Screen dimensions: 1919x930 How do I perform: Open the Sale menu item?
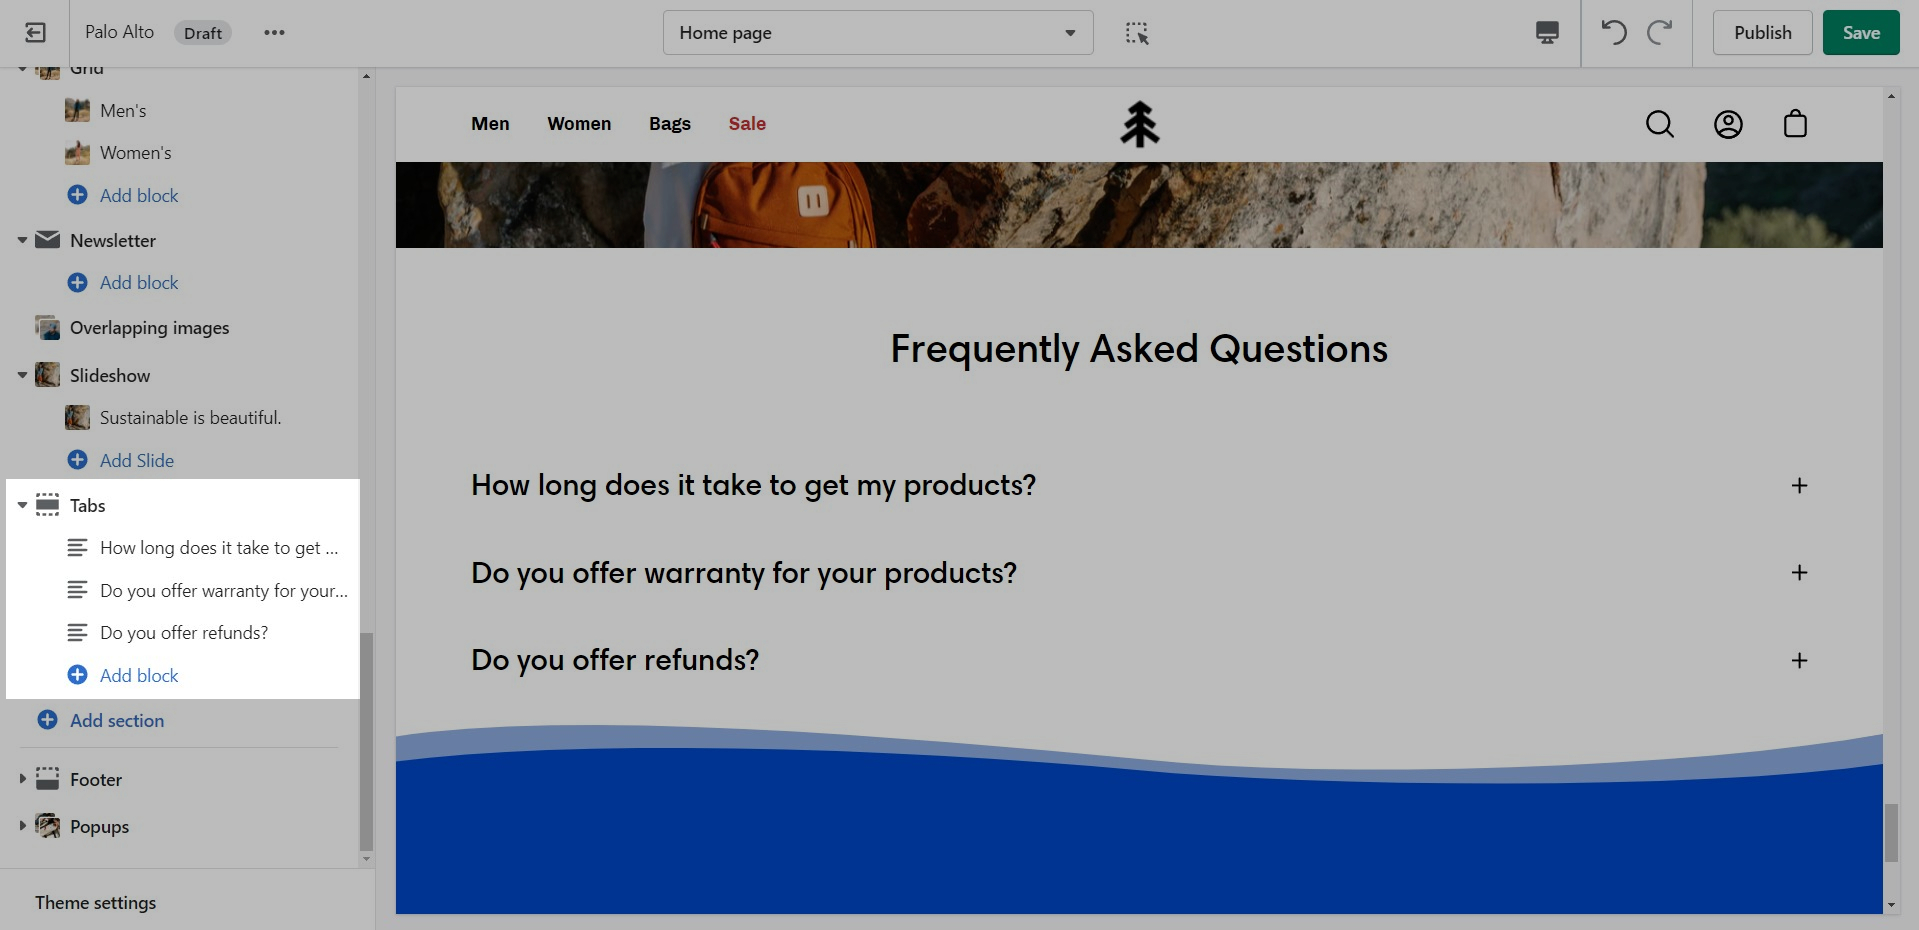point(747,124)
